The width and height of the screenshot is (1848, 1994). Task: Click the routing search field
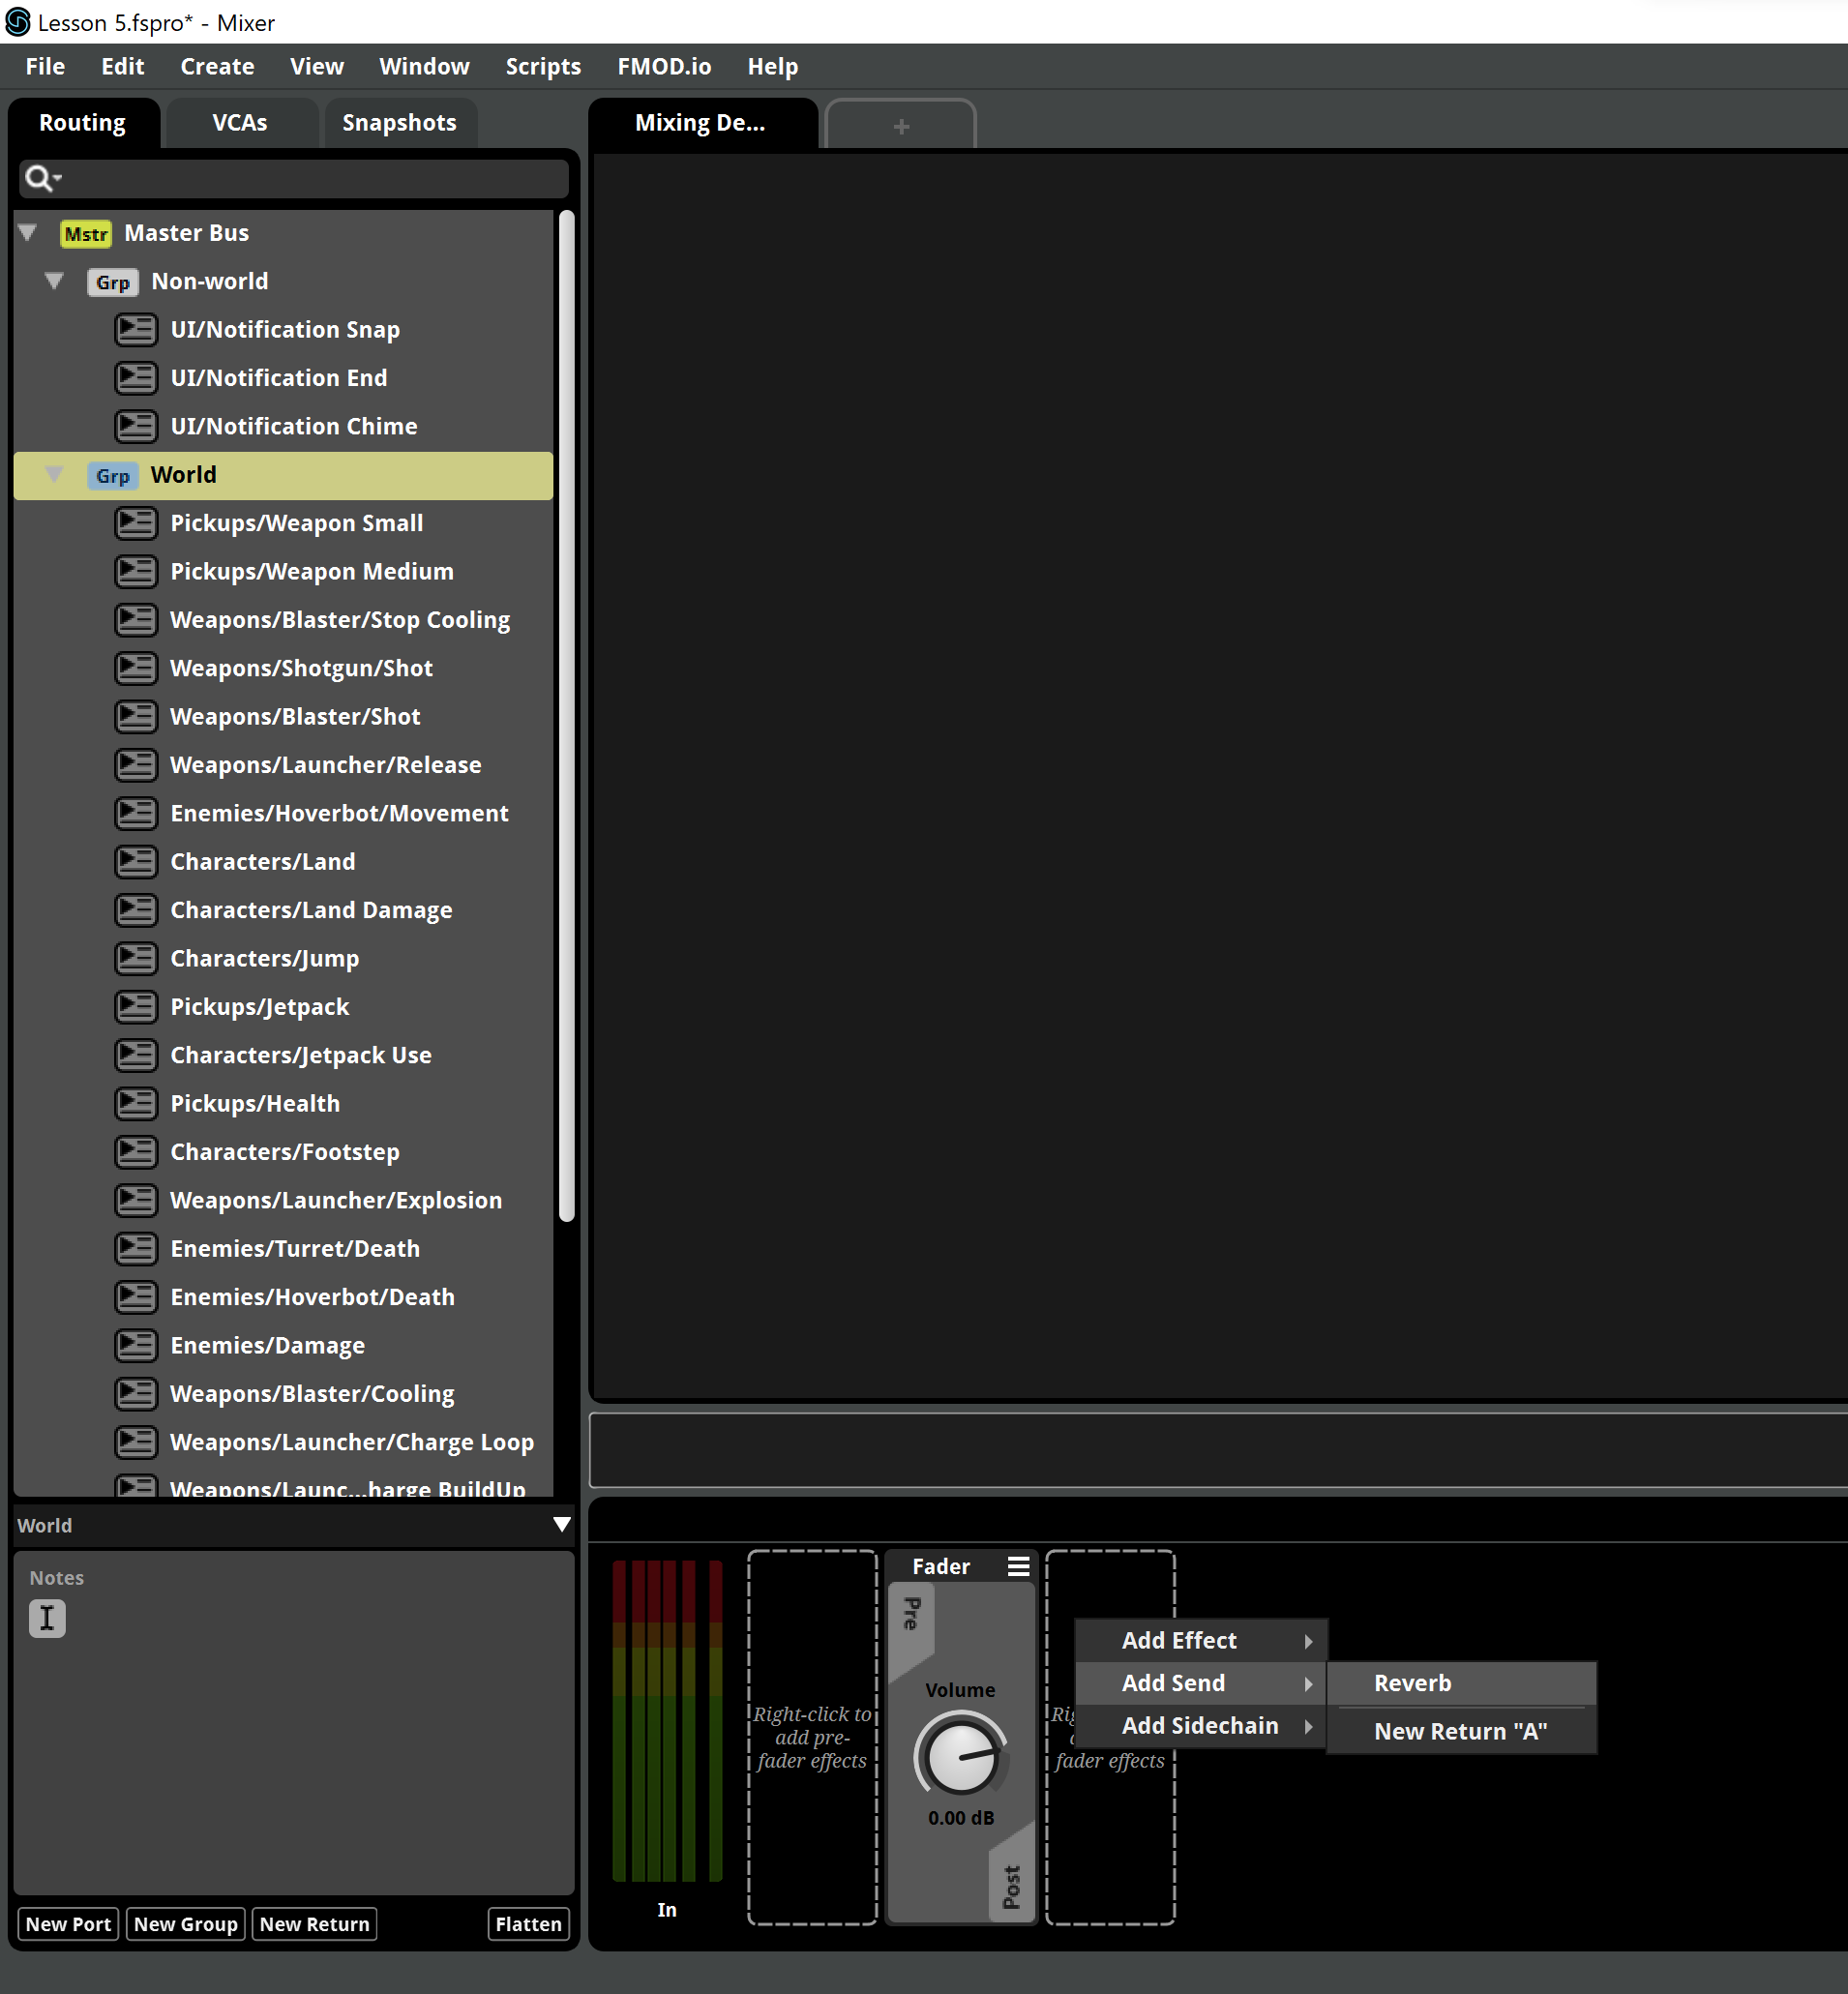pyautogui.click(x=294, y=179)
